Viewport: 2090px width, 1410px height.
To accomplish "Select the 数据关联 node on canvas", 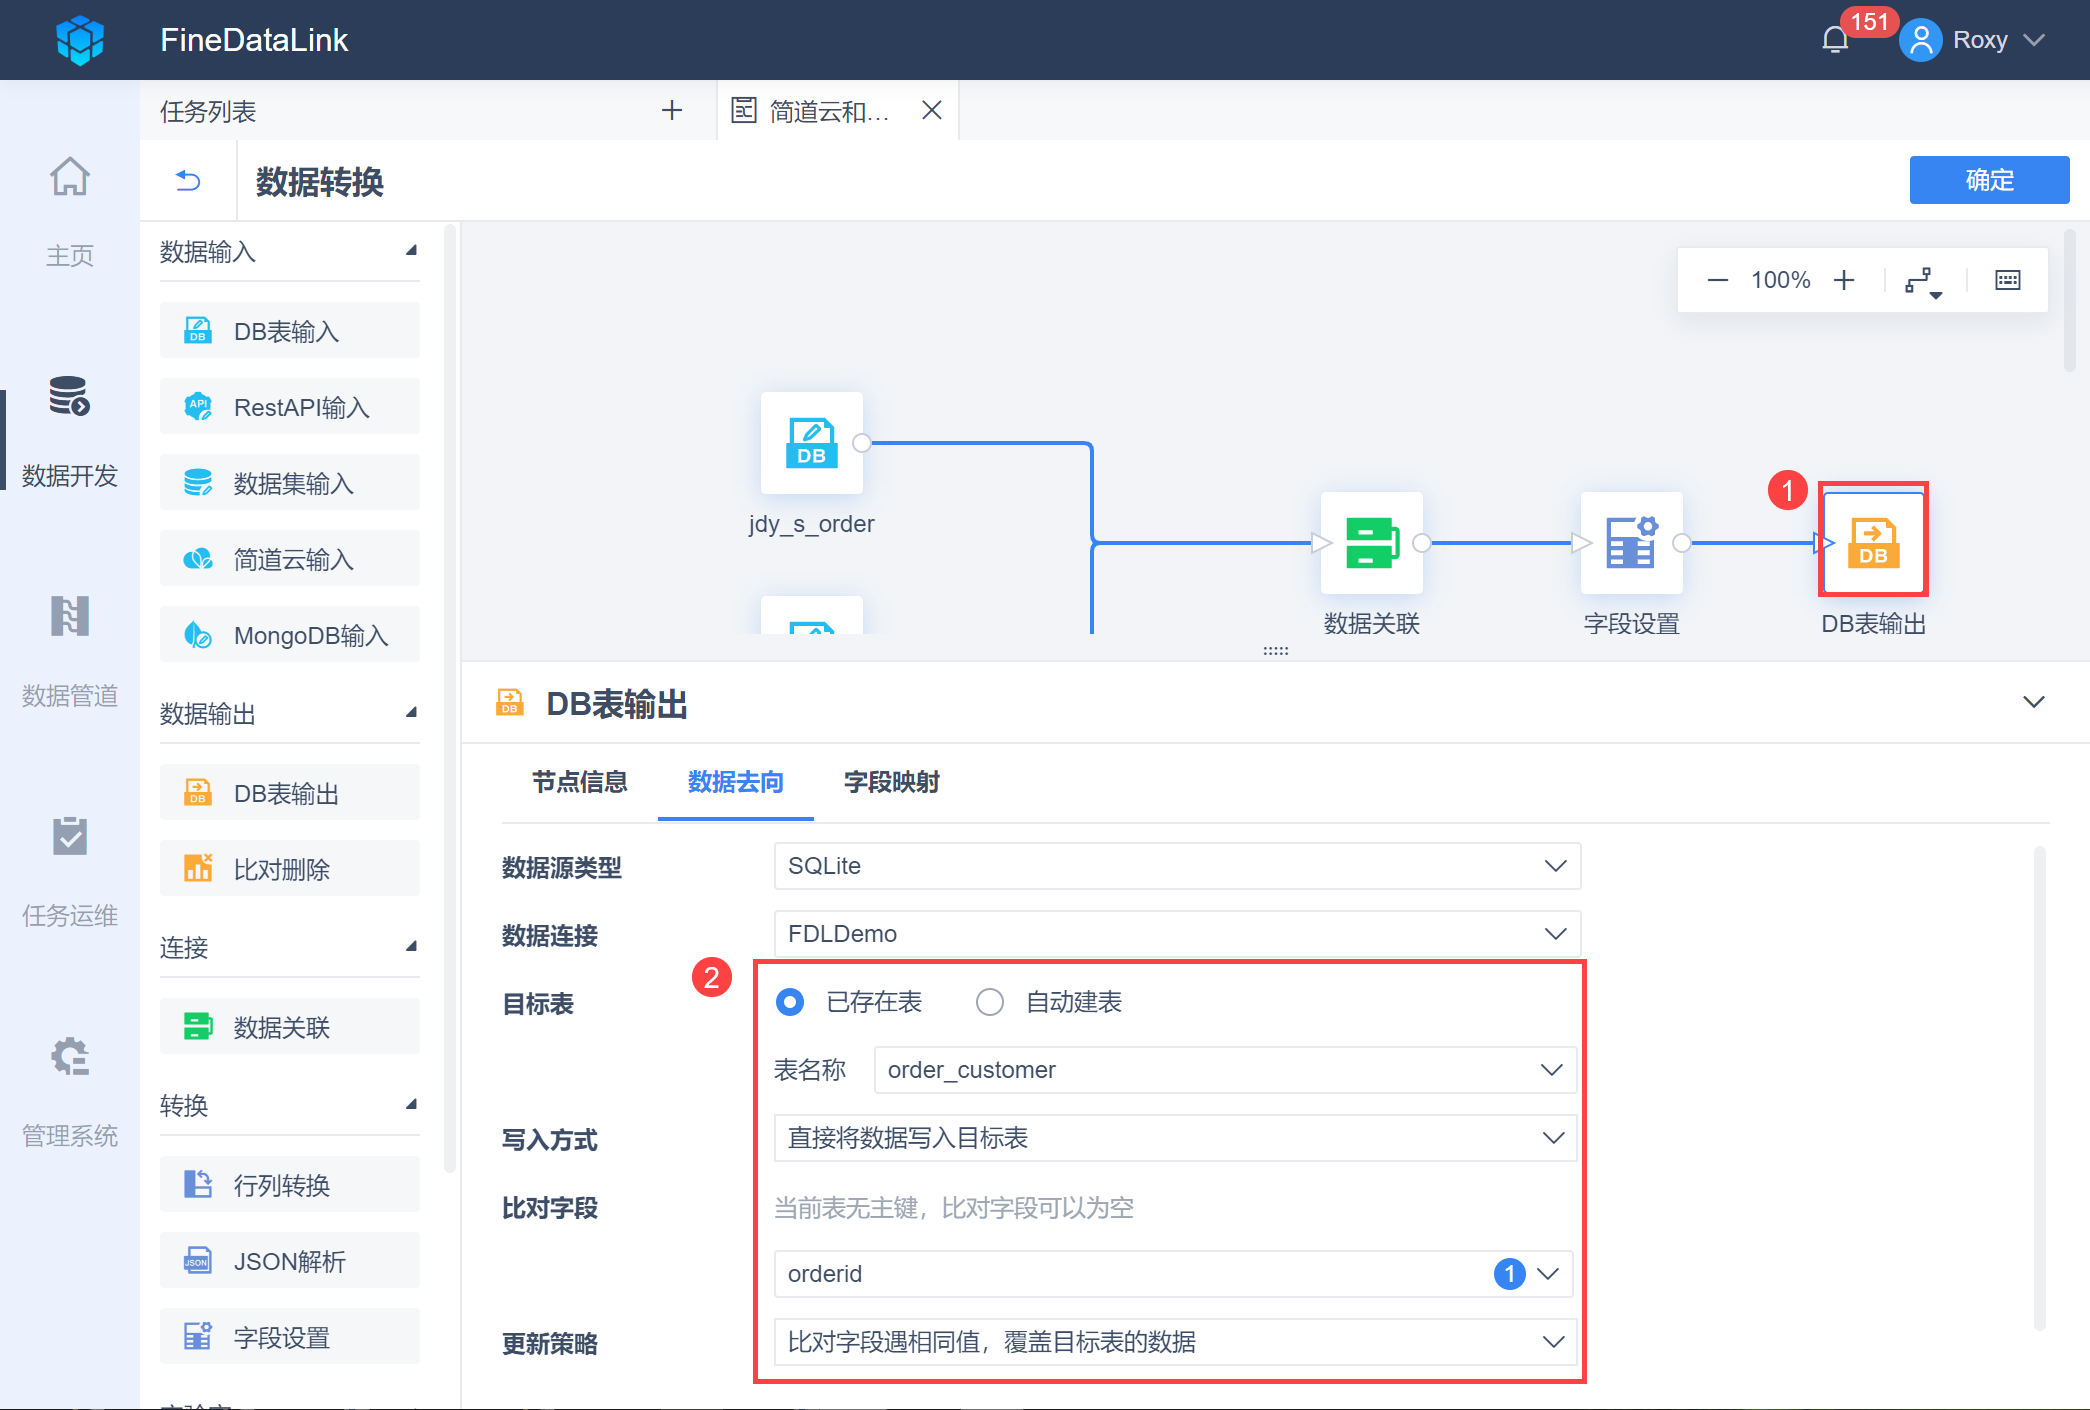I will tap(1371, 543).
